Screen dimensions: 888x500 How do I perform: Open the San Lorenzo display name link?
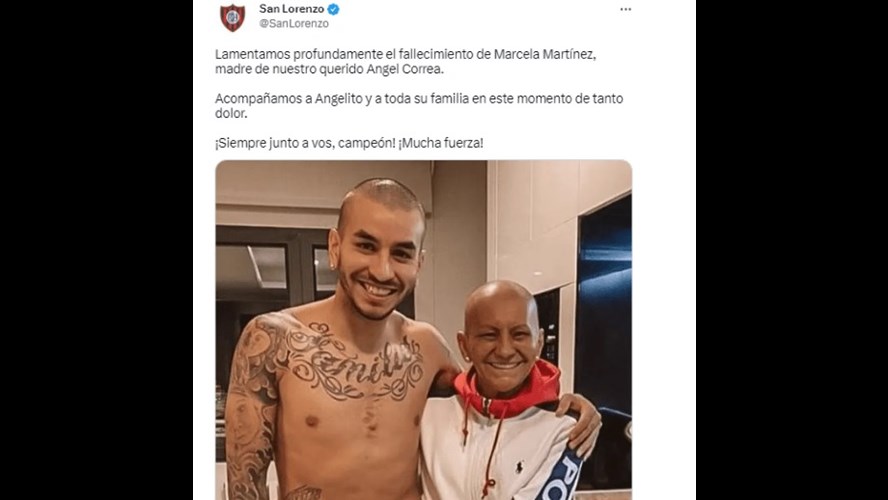(292, 9)
